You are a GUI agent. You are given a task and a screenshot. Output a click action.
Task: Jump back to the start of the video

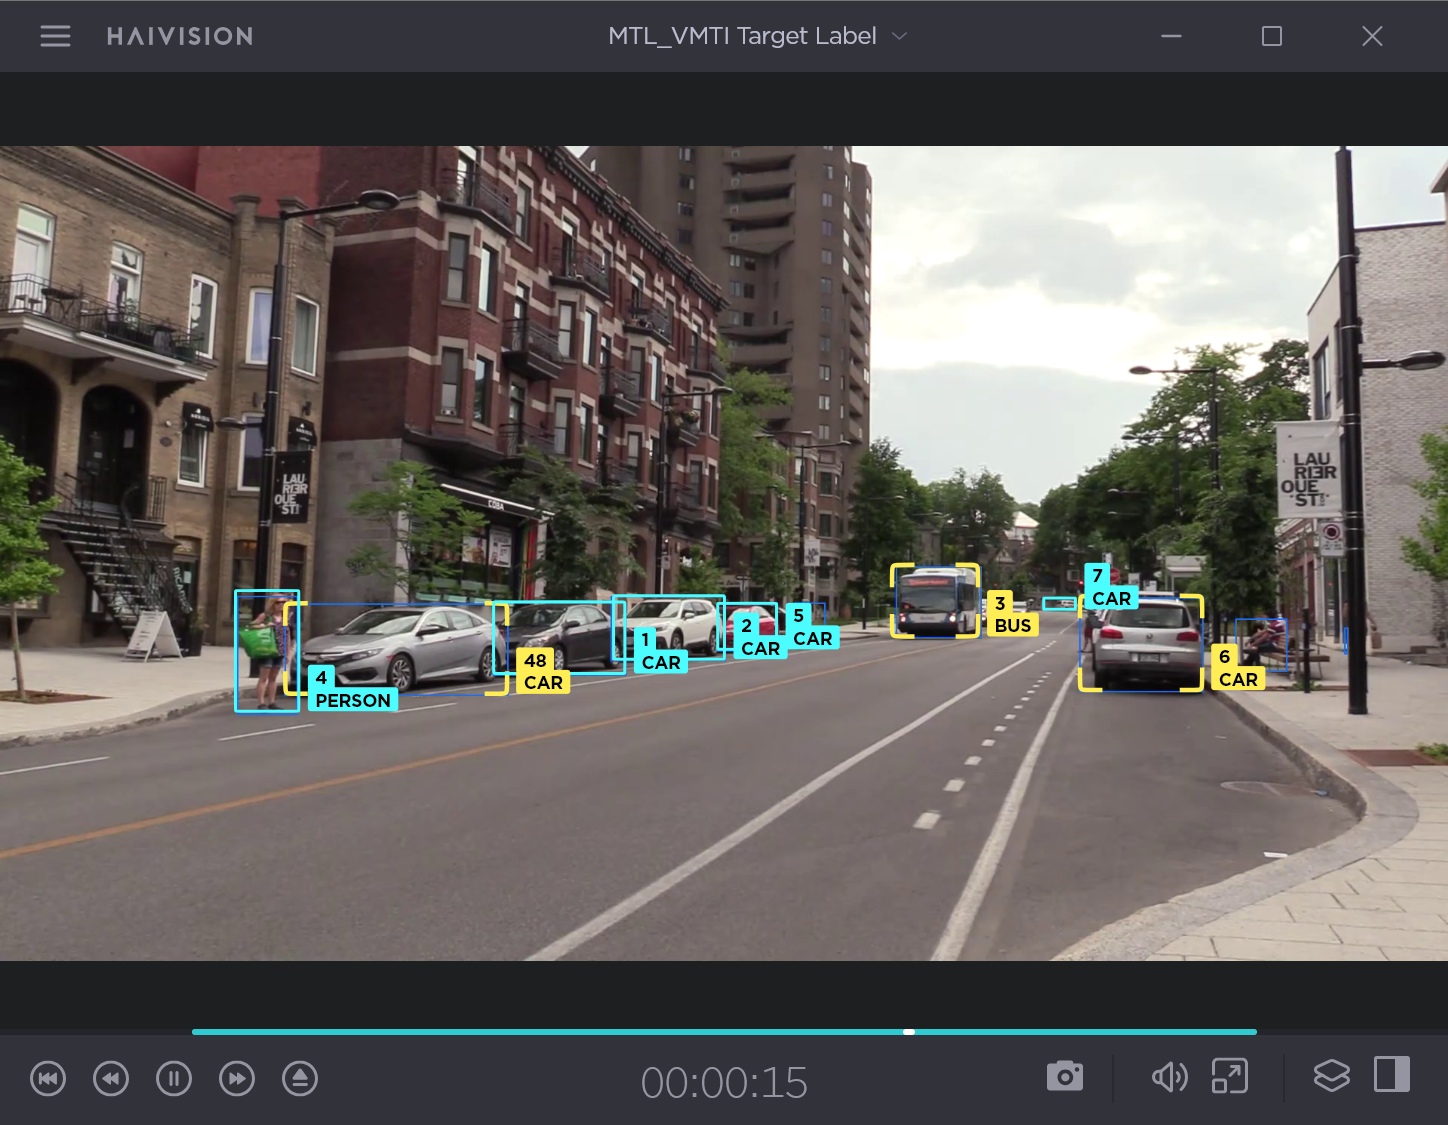click(48, 1078)
